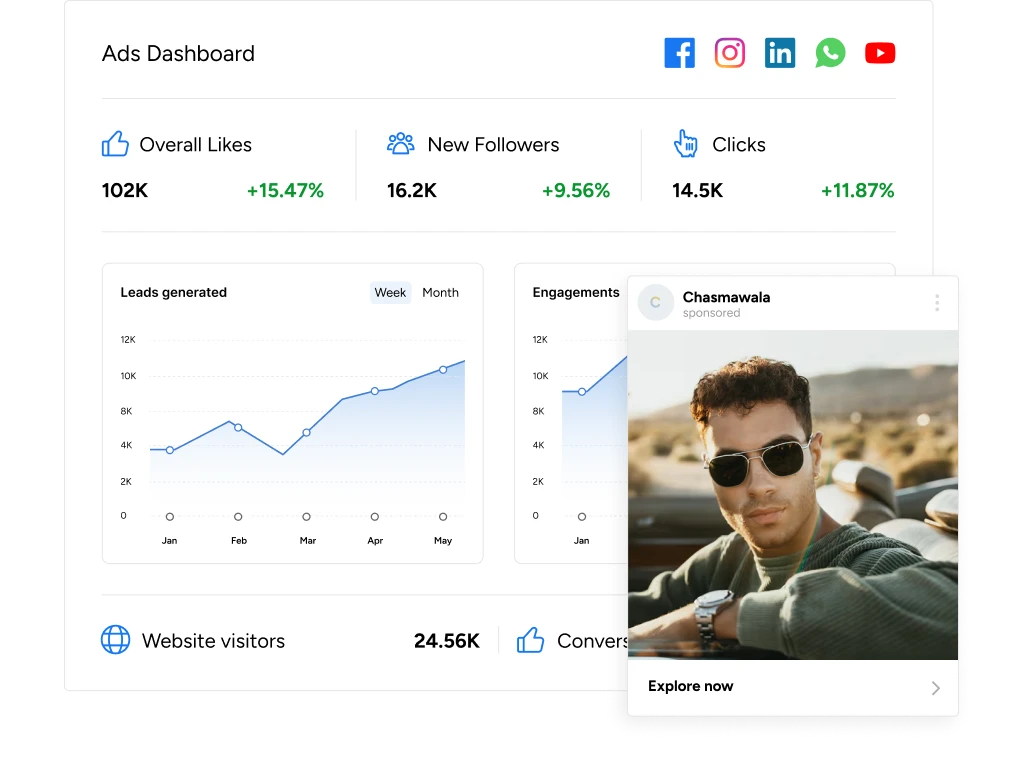This screenshot has height=760, width=1022.
Task: Click the Mar data point on Leads line
Action: (306, 433)
